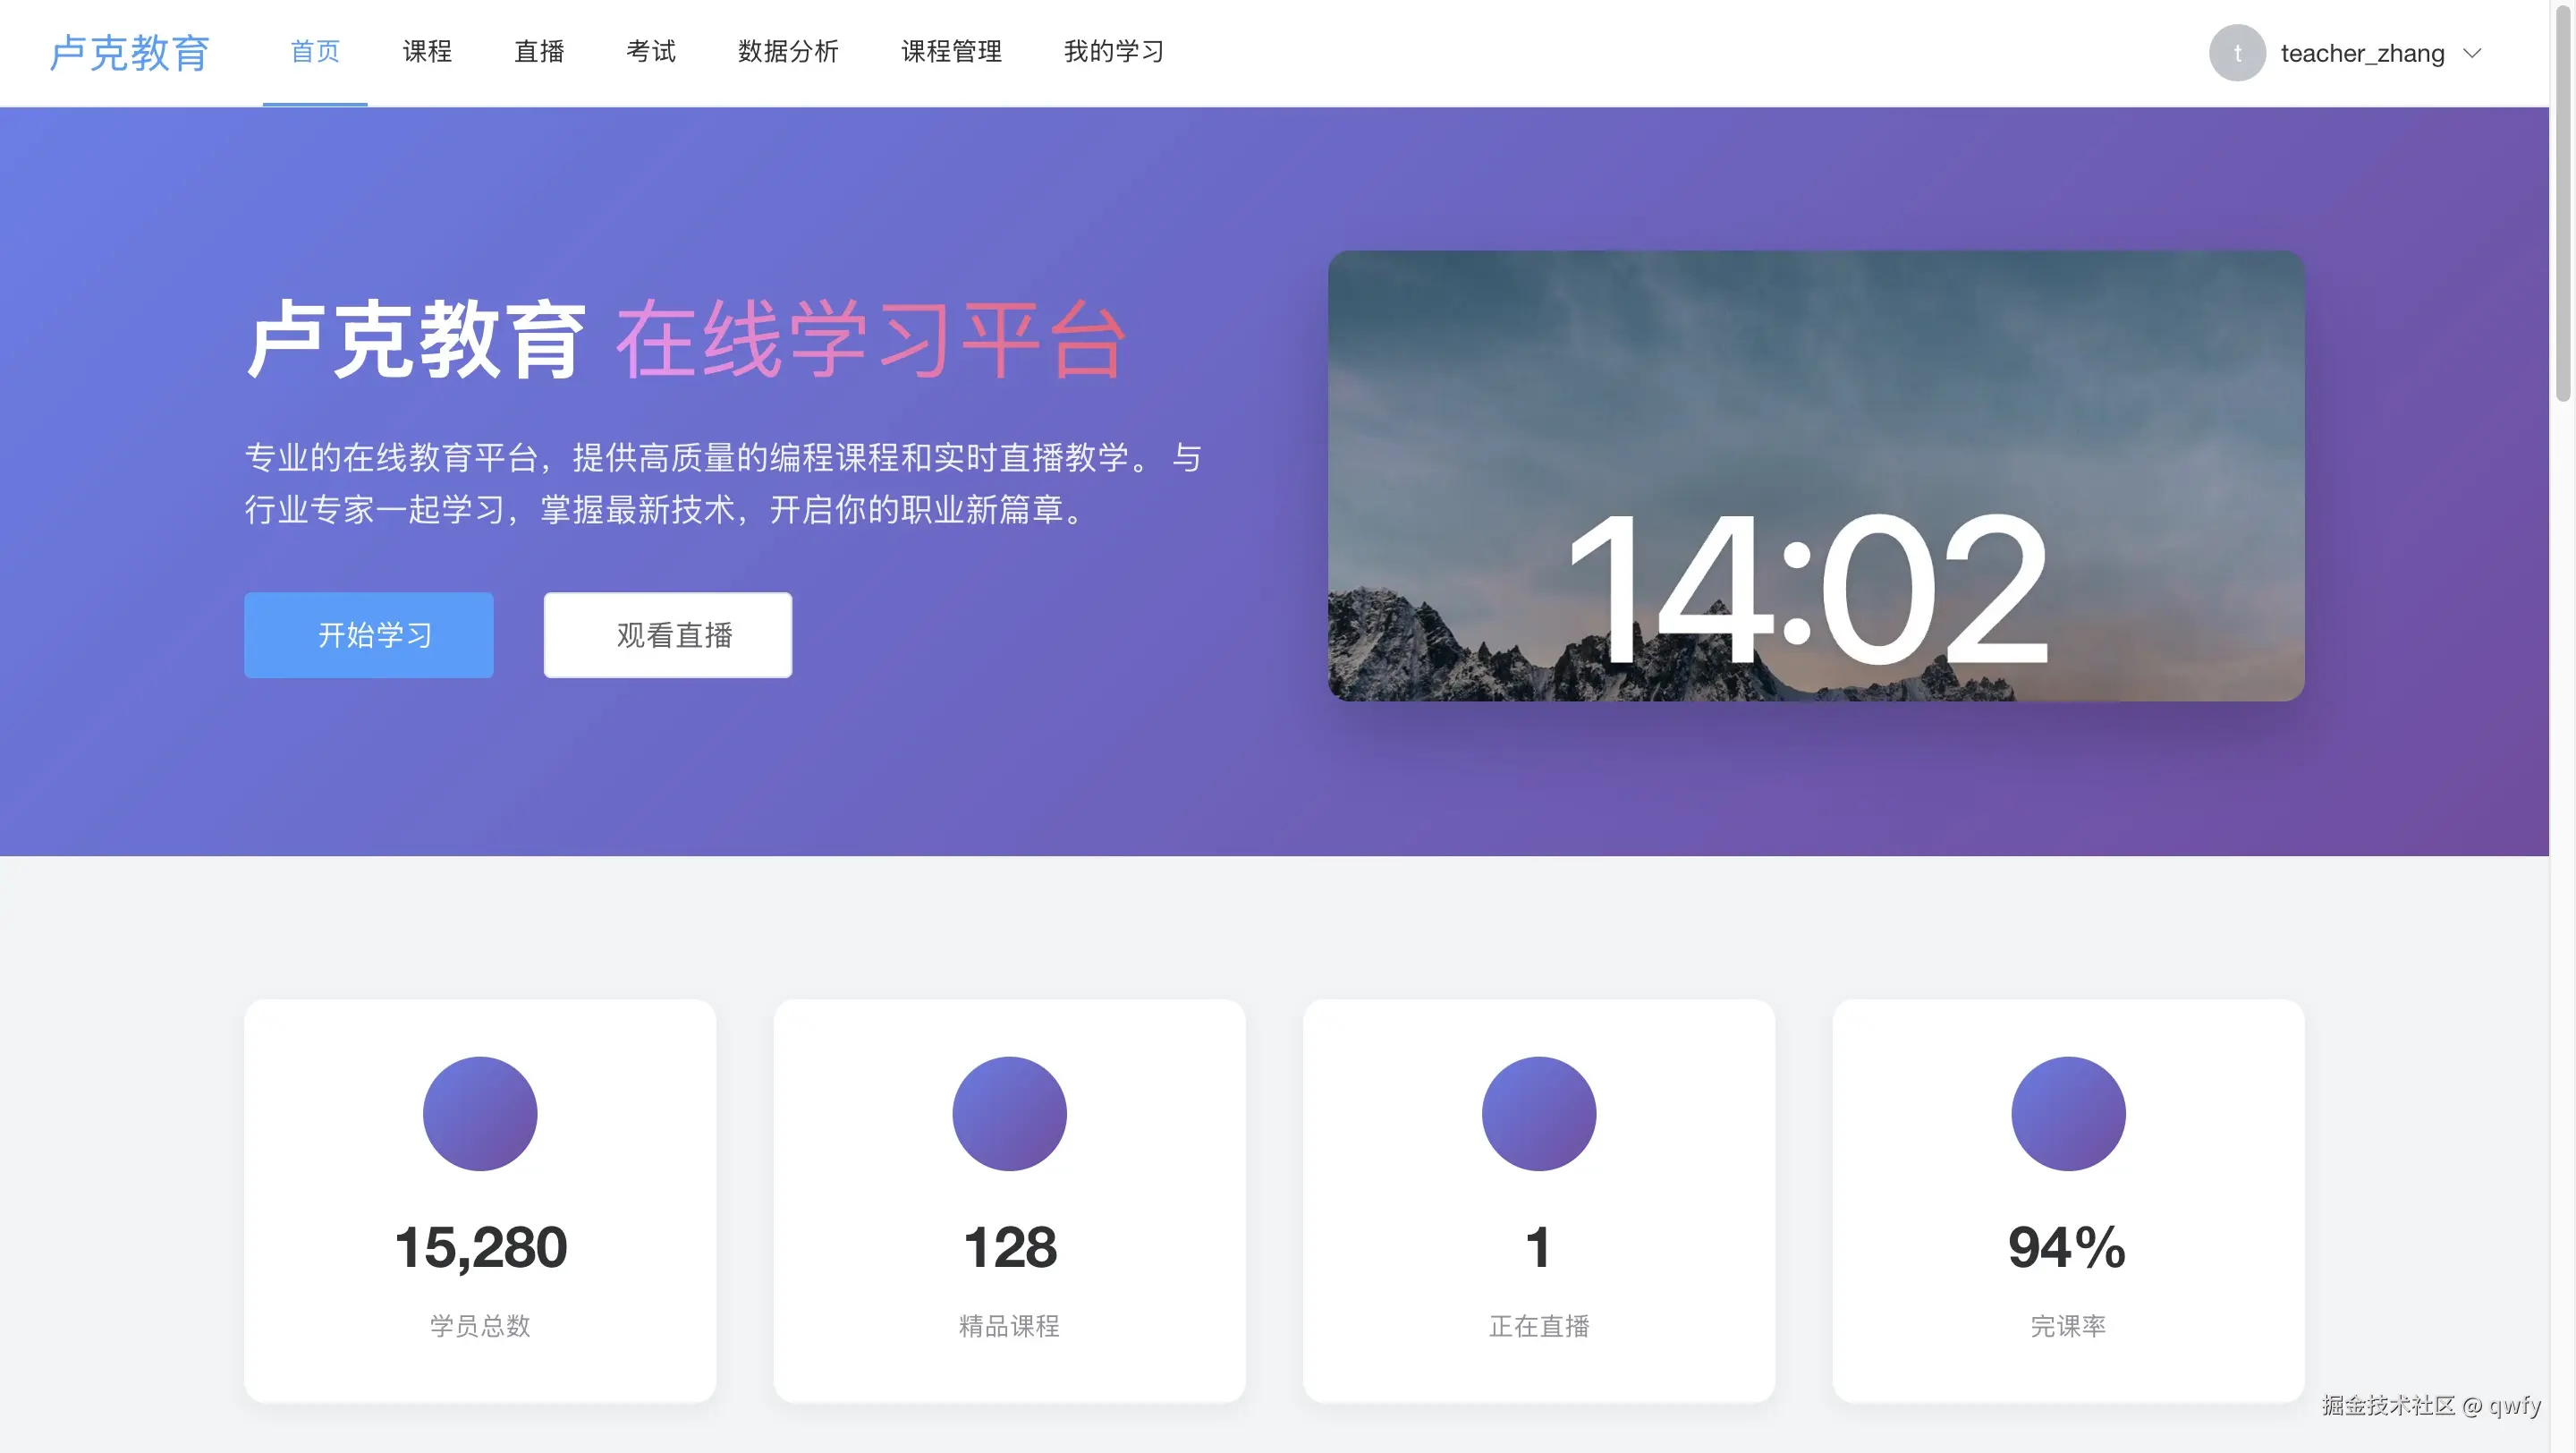Open the 课程 menu item

coord(427,52)
